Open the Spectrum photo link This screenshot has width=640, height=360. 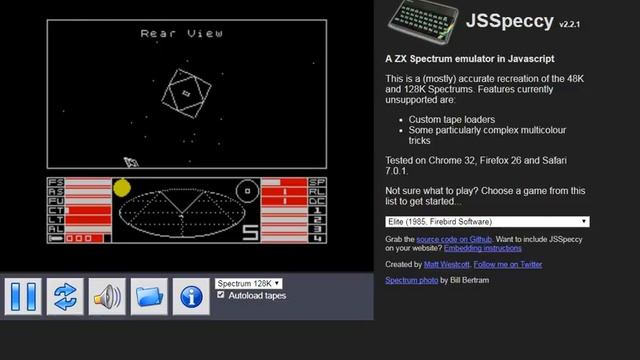coord(411,280)
